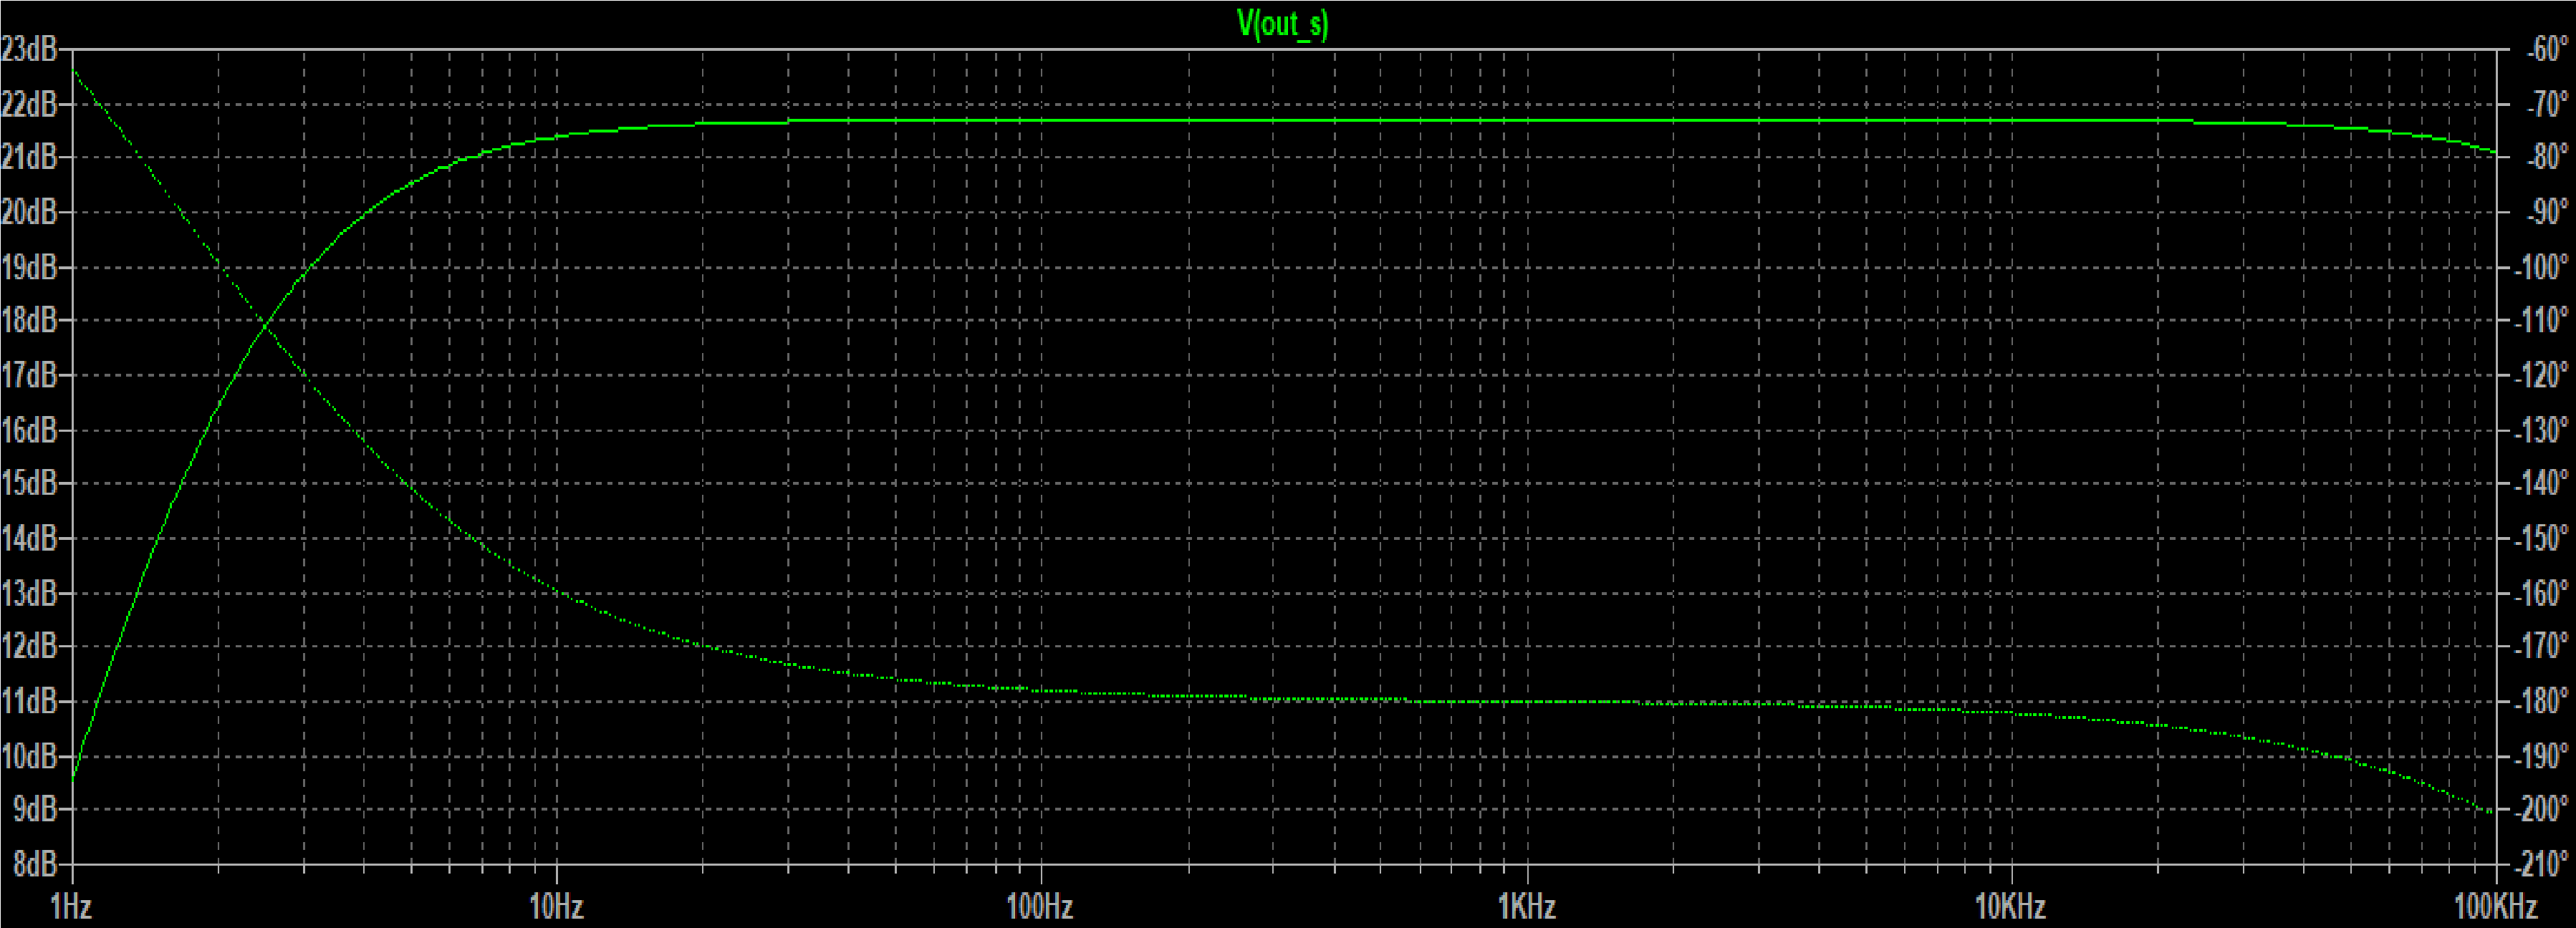Click the -150° phase axis label

coord(2542,538)
